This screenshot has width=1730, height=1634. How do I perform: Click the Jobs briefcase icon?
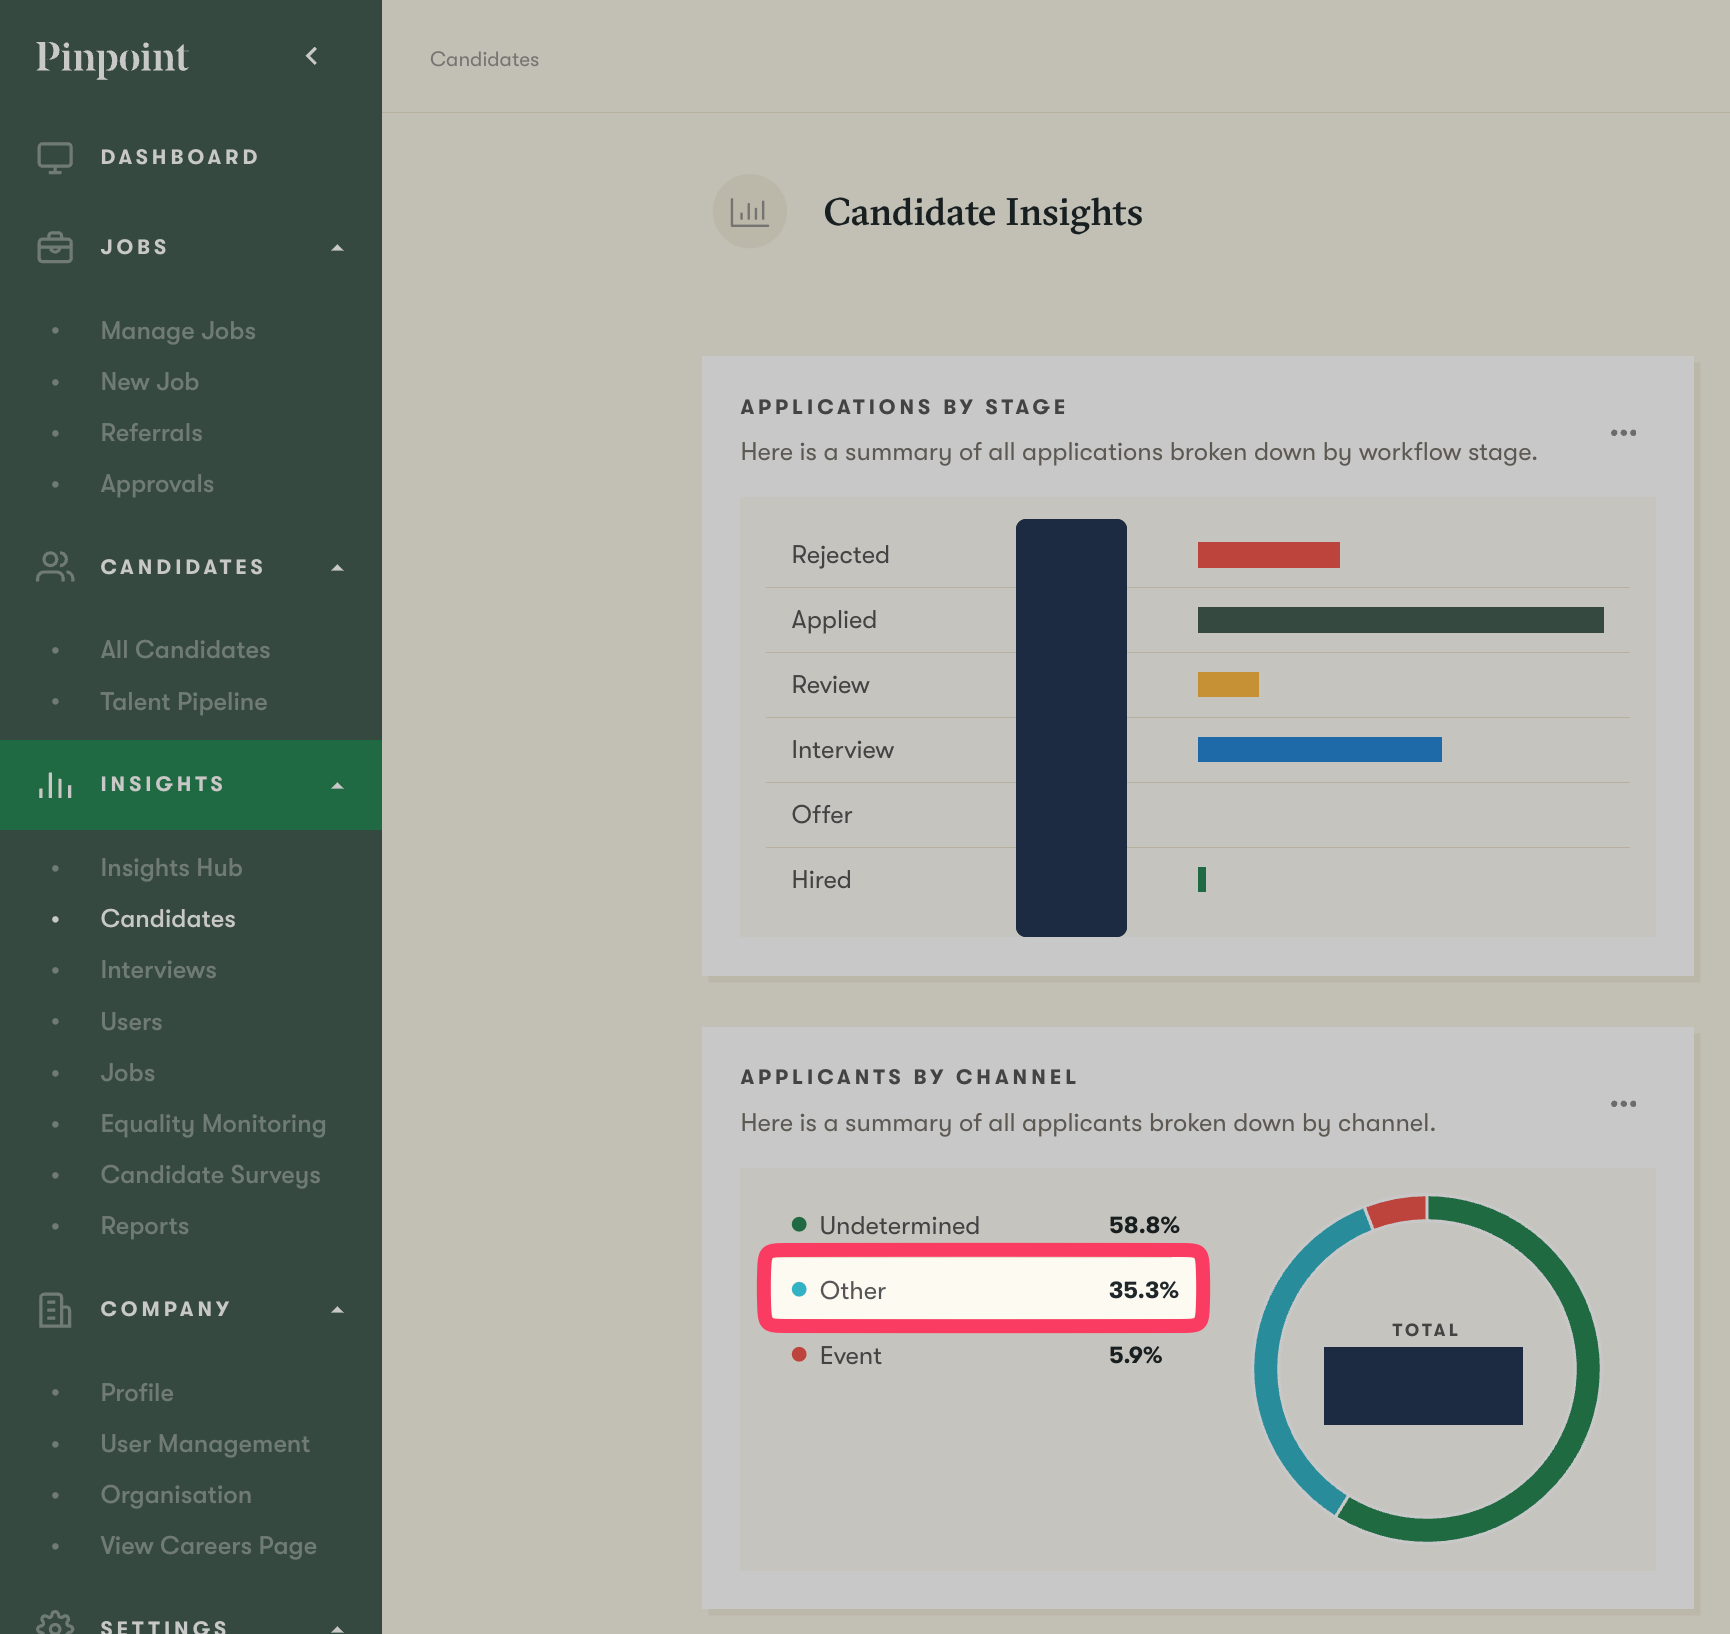click(x=55, y=247)
